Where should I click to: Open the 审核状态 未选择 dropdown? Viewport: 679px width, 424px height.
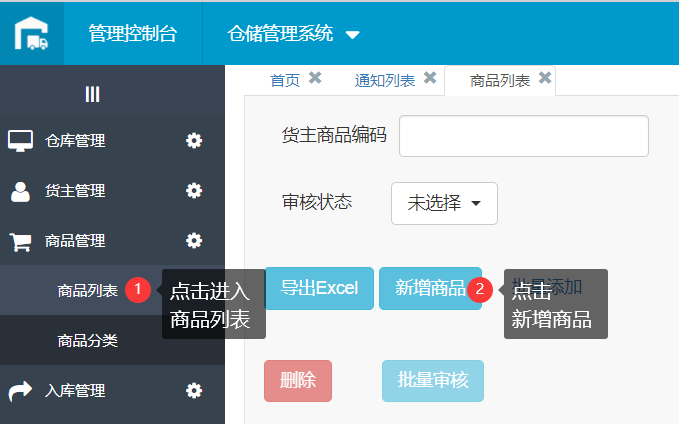click(444, 204)
